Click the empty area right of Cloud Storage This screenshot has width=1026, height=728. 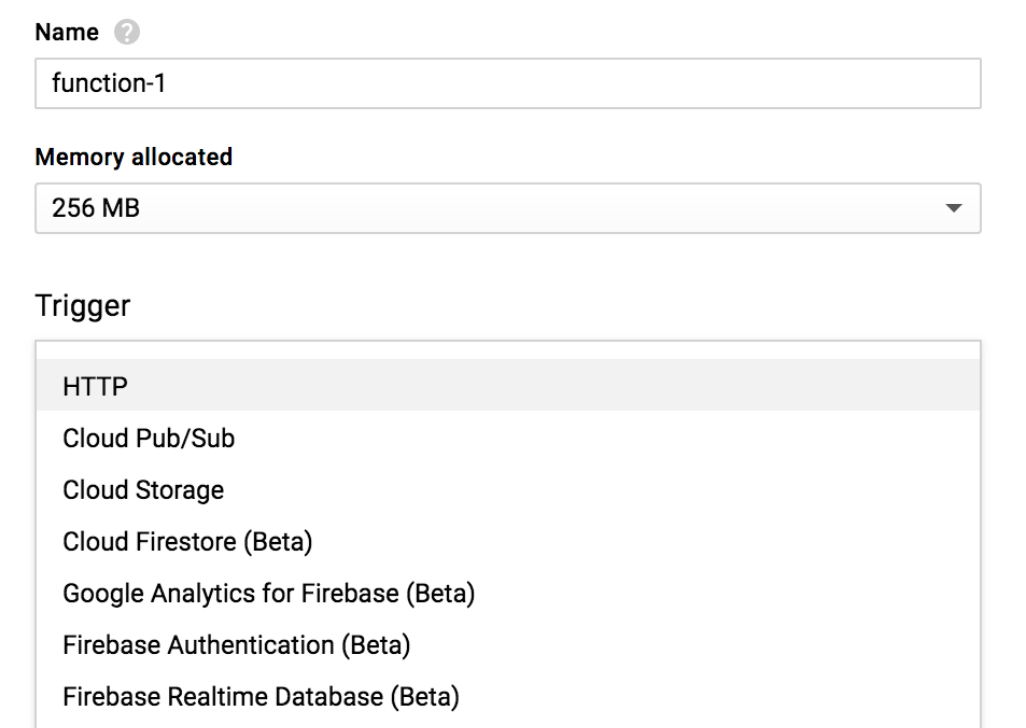pos(602,489)
